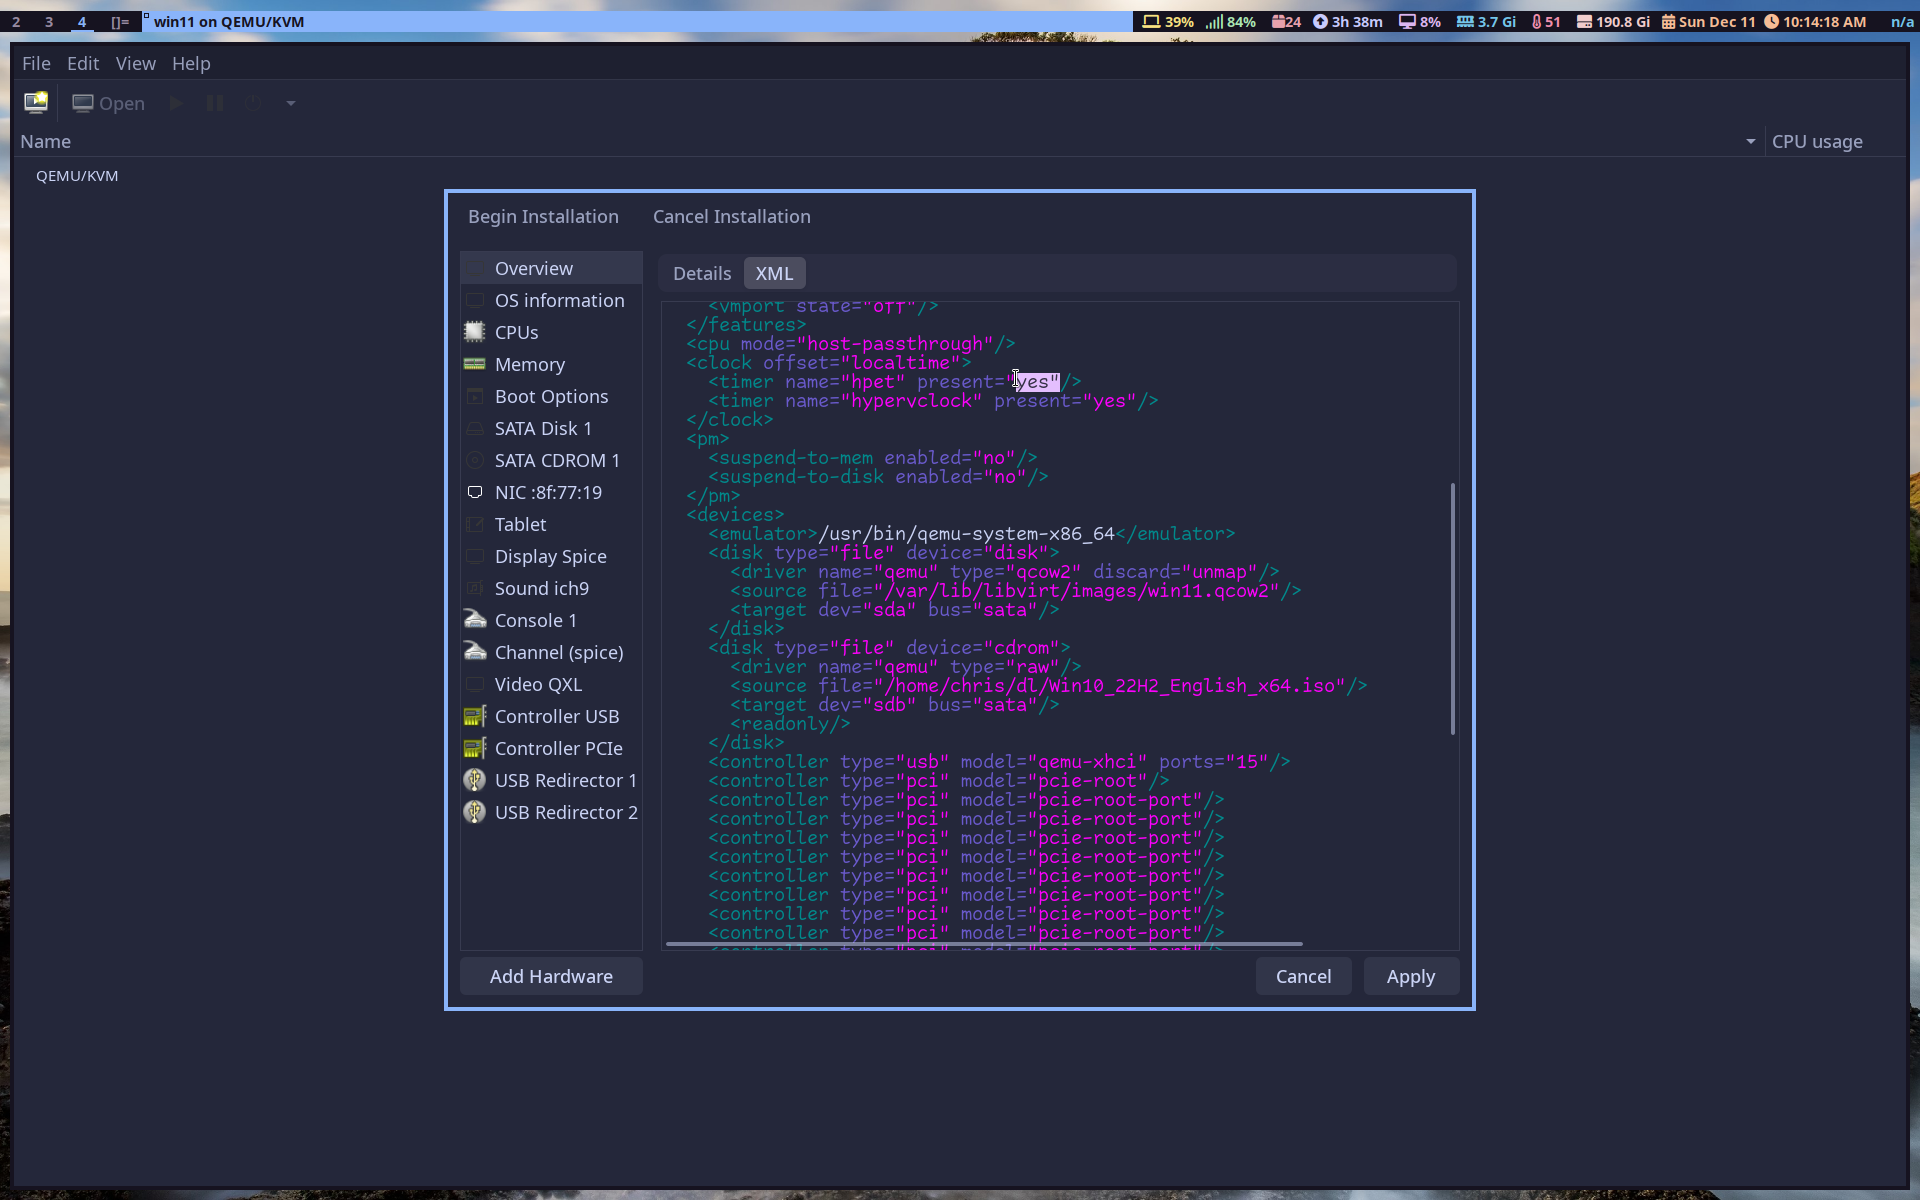Click the Add Hardware button
The image size is (1920, 1200).
point(551,976)
